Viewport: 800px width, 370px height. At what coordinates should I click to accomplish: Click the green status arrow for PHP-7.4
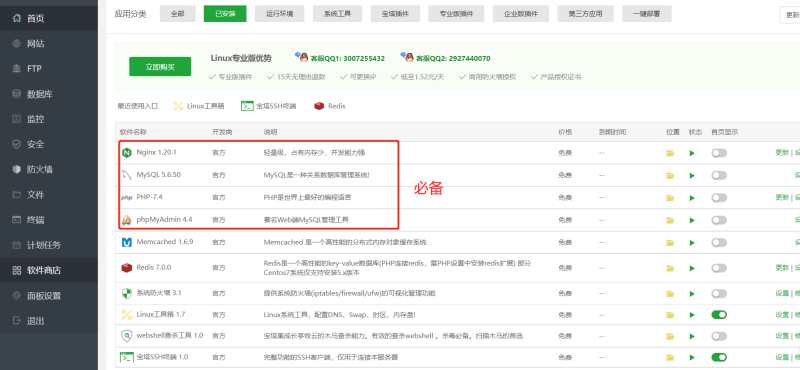click(x=692, y=198)
